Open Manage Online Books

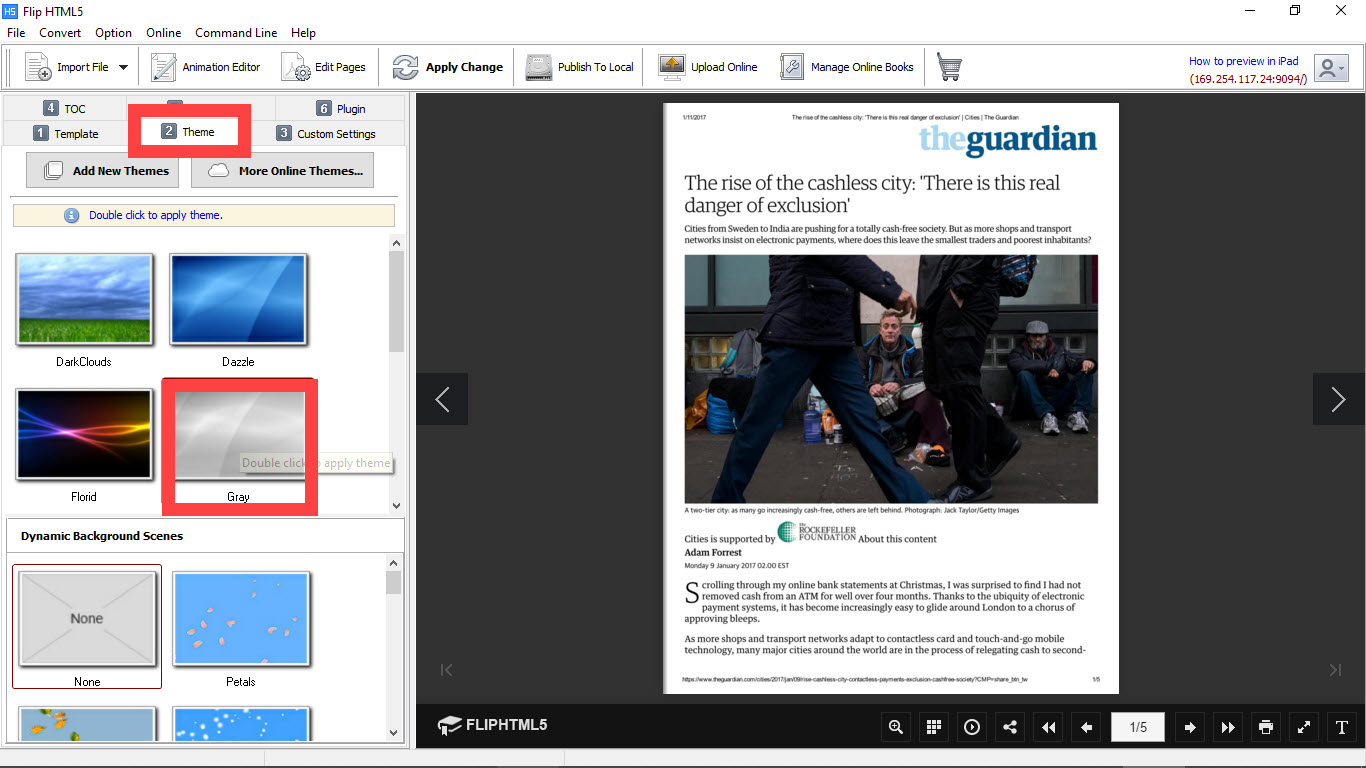pos(847,67)
